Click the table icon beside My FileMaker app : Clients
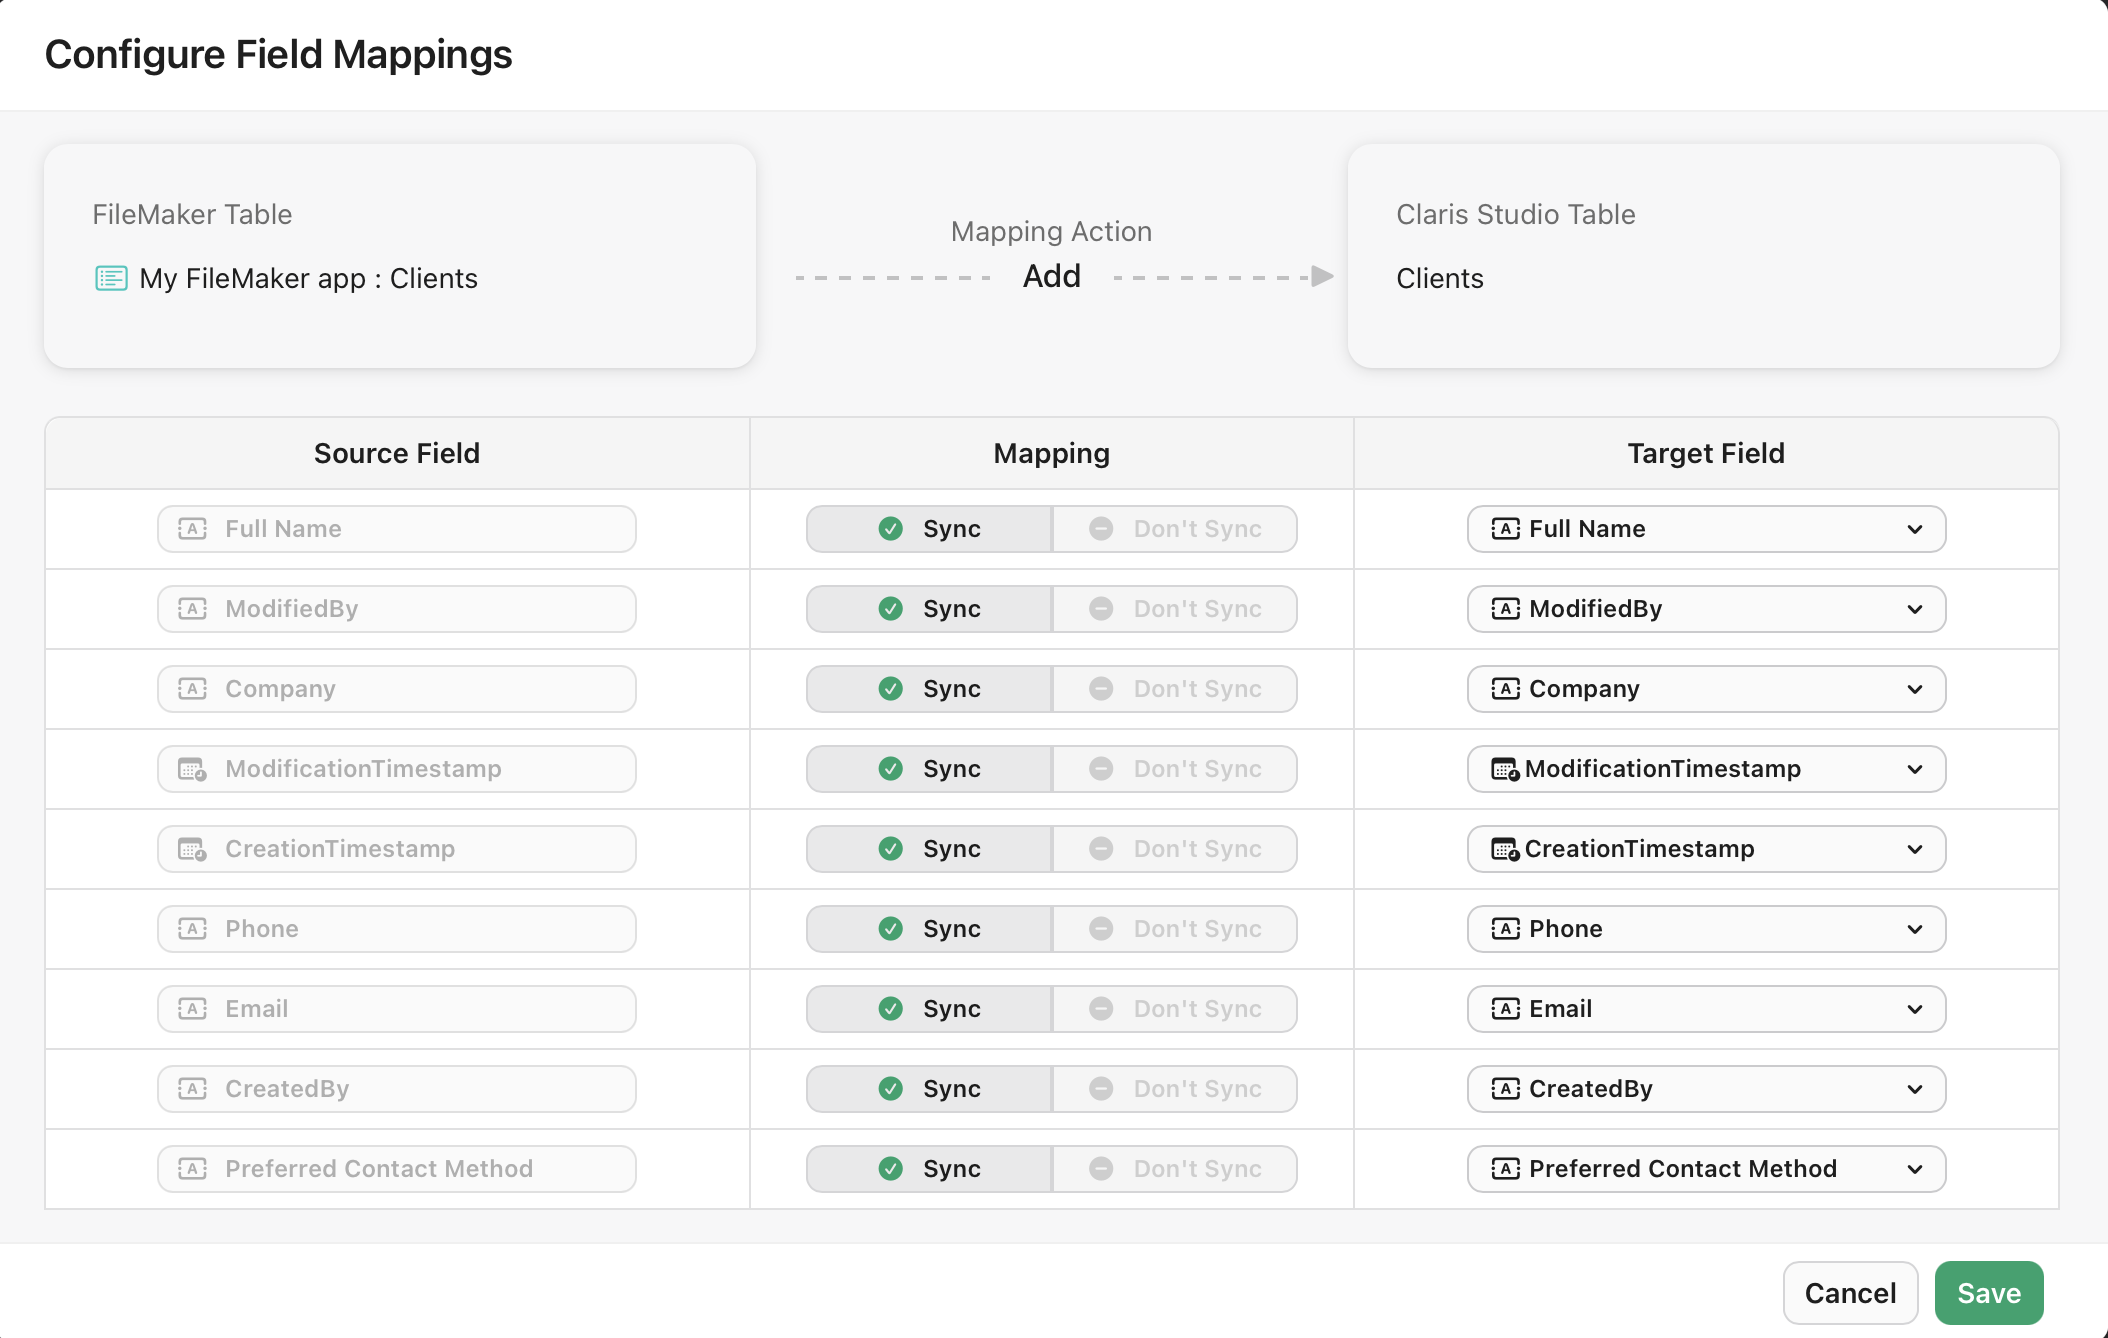 tap(110, 279)
